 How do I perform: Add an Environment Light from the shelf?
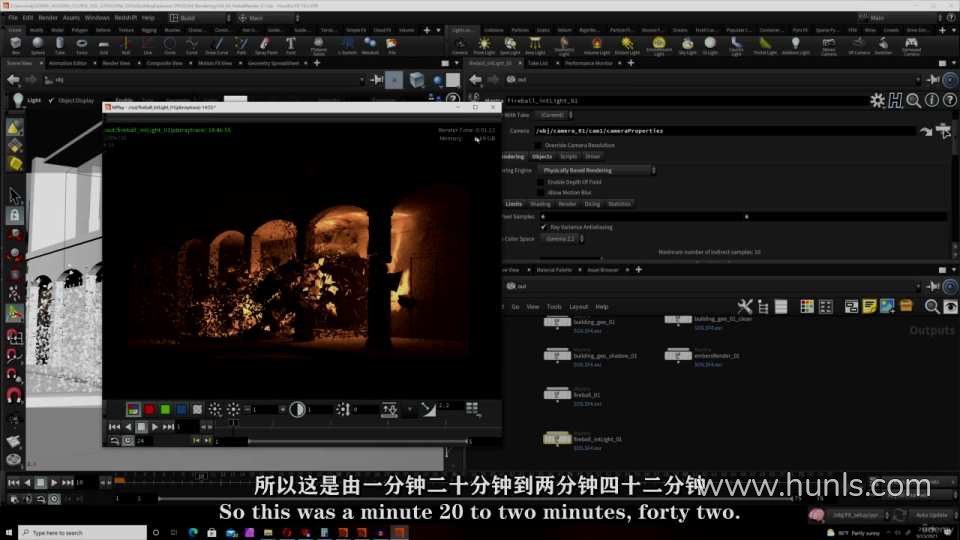coord(659,45)
